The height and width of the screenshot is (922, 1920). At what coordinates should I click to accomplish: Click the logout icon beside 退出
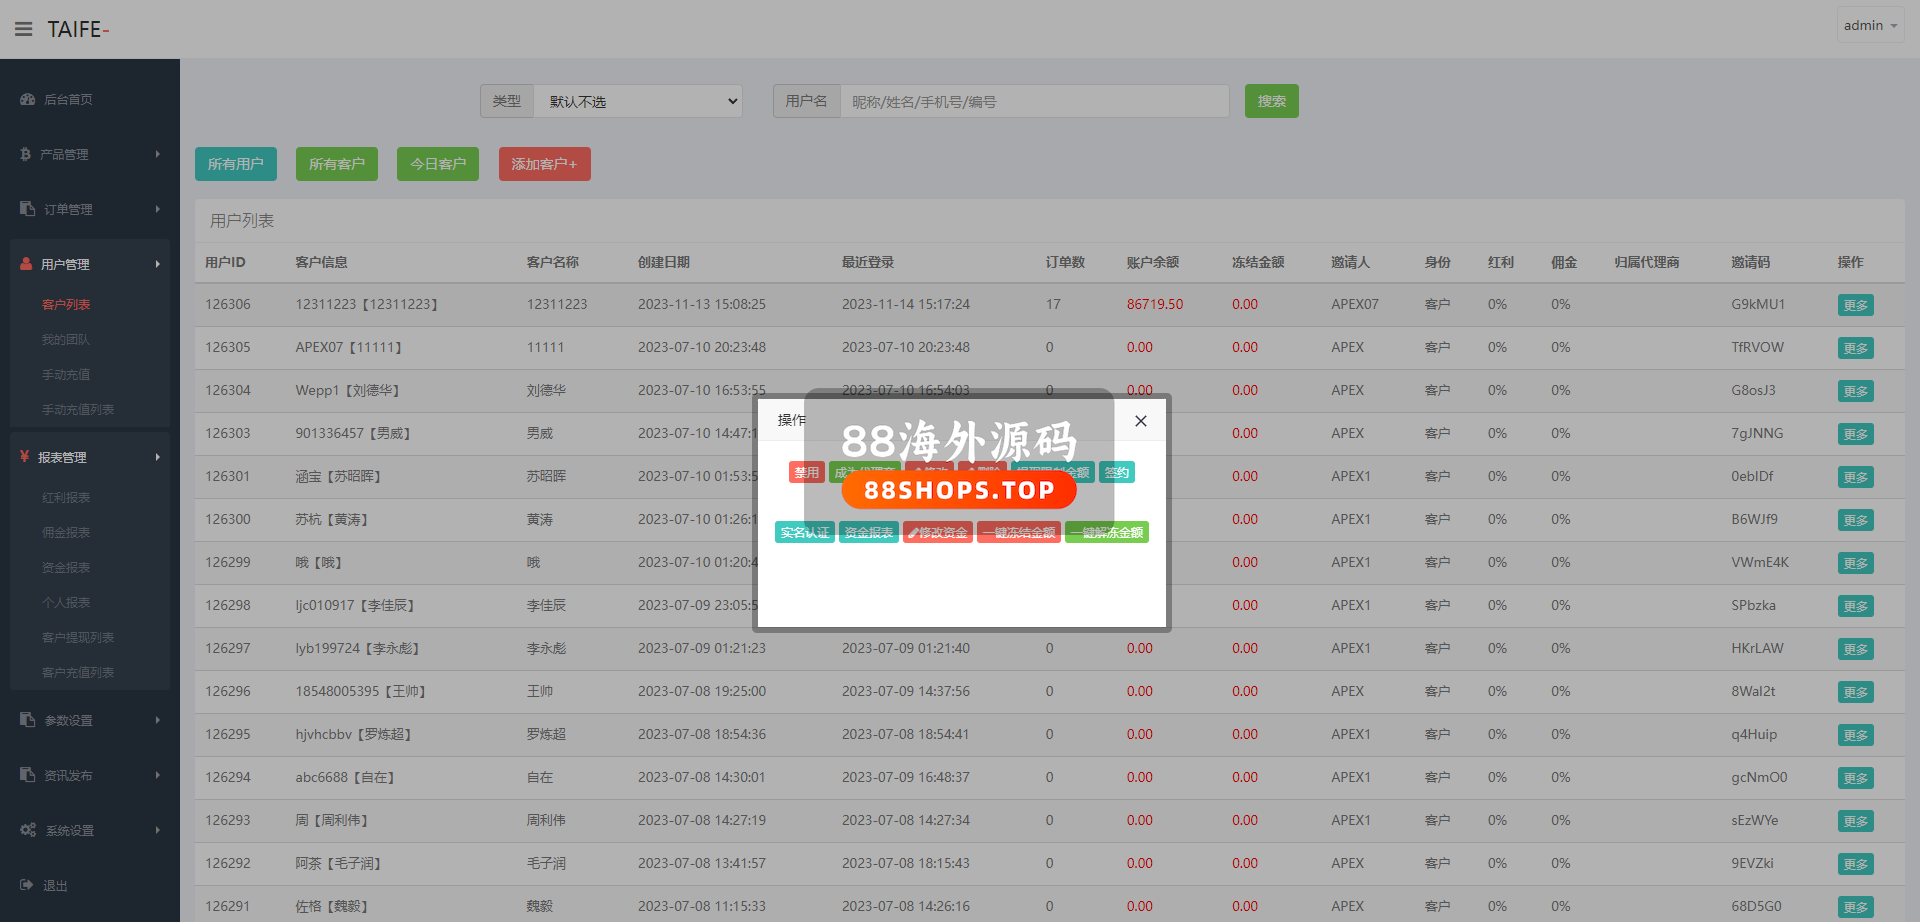tap(26, 885)
